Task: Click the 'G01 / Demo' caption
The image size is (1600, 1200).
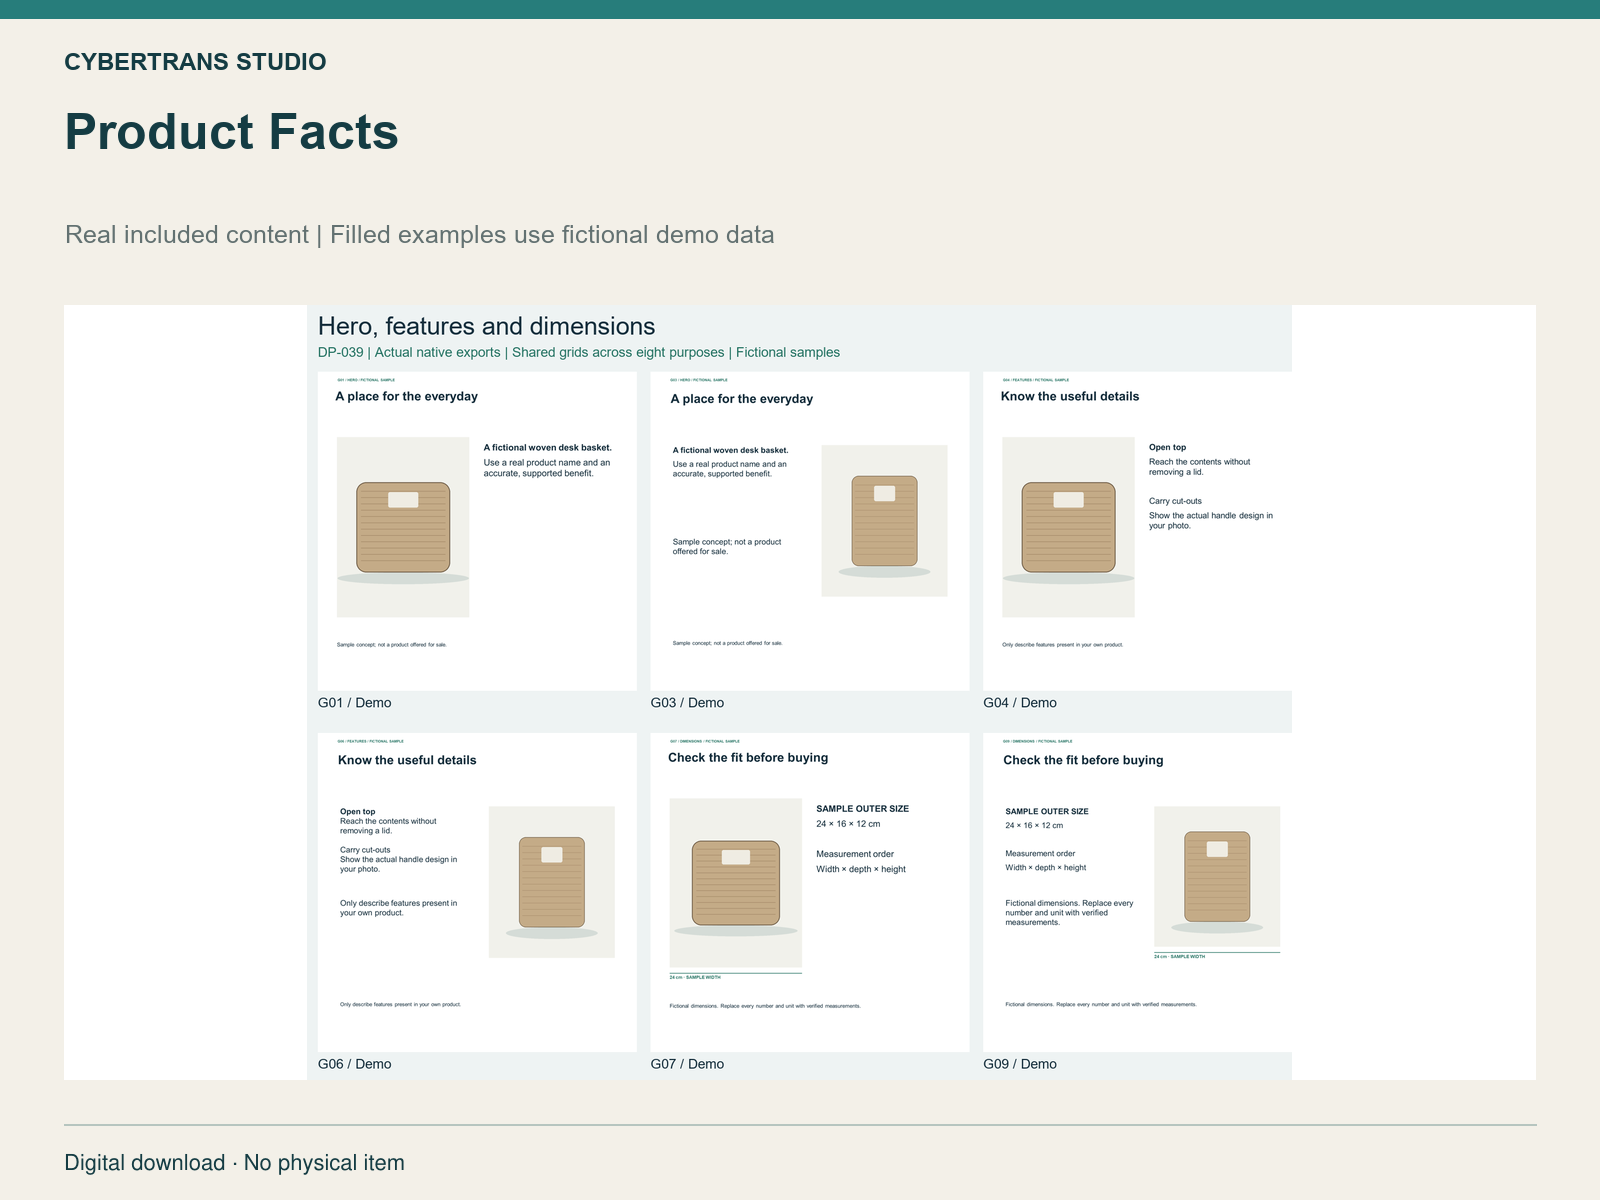Action: click(x=355, y=703)
